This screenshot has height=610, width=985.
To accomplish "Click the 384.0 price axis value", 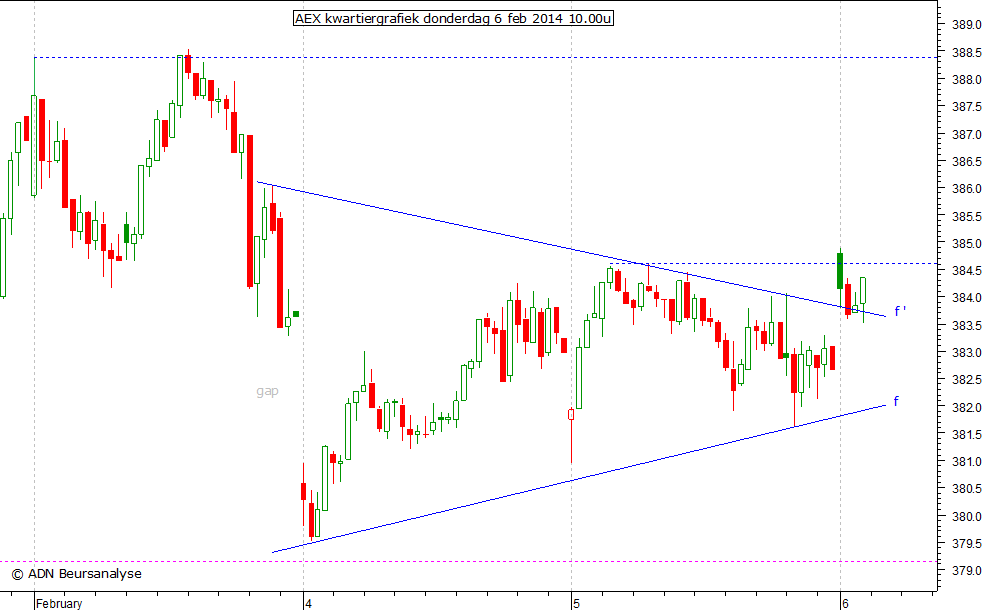I will 966,298.
